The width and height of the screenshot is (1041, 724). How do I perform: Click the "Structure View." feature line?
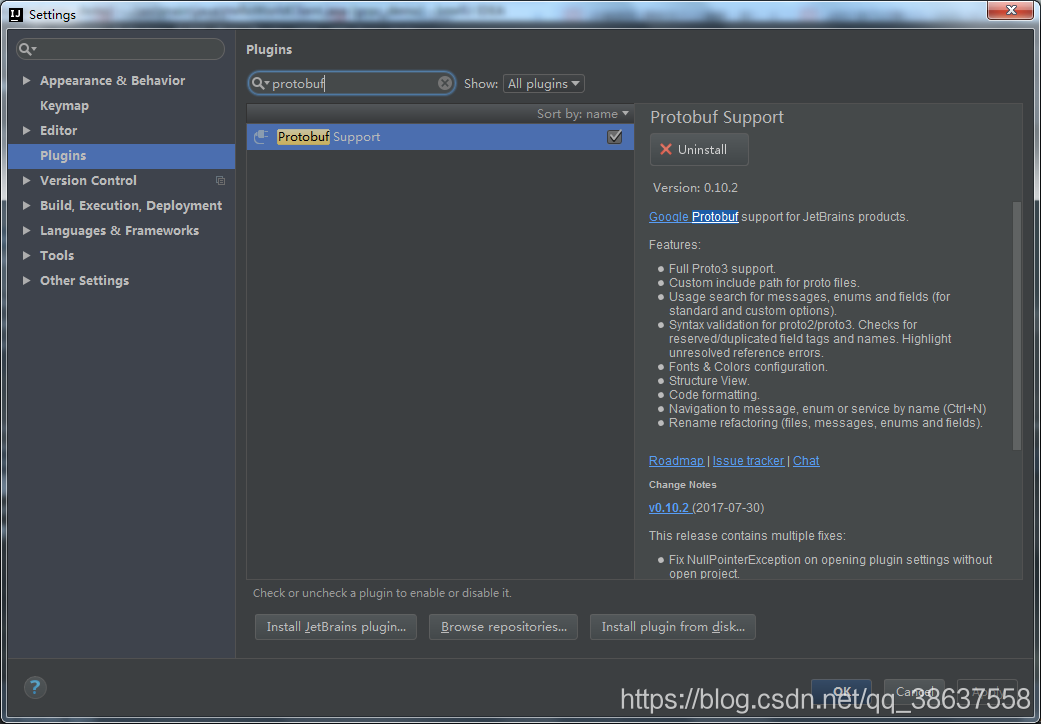click(x=709, y=381)
